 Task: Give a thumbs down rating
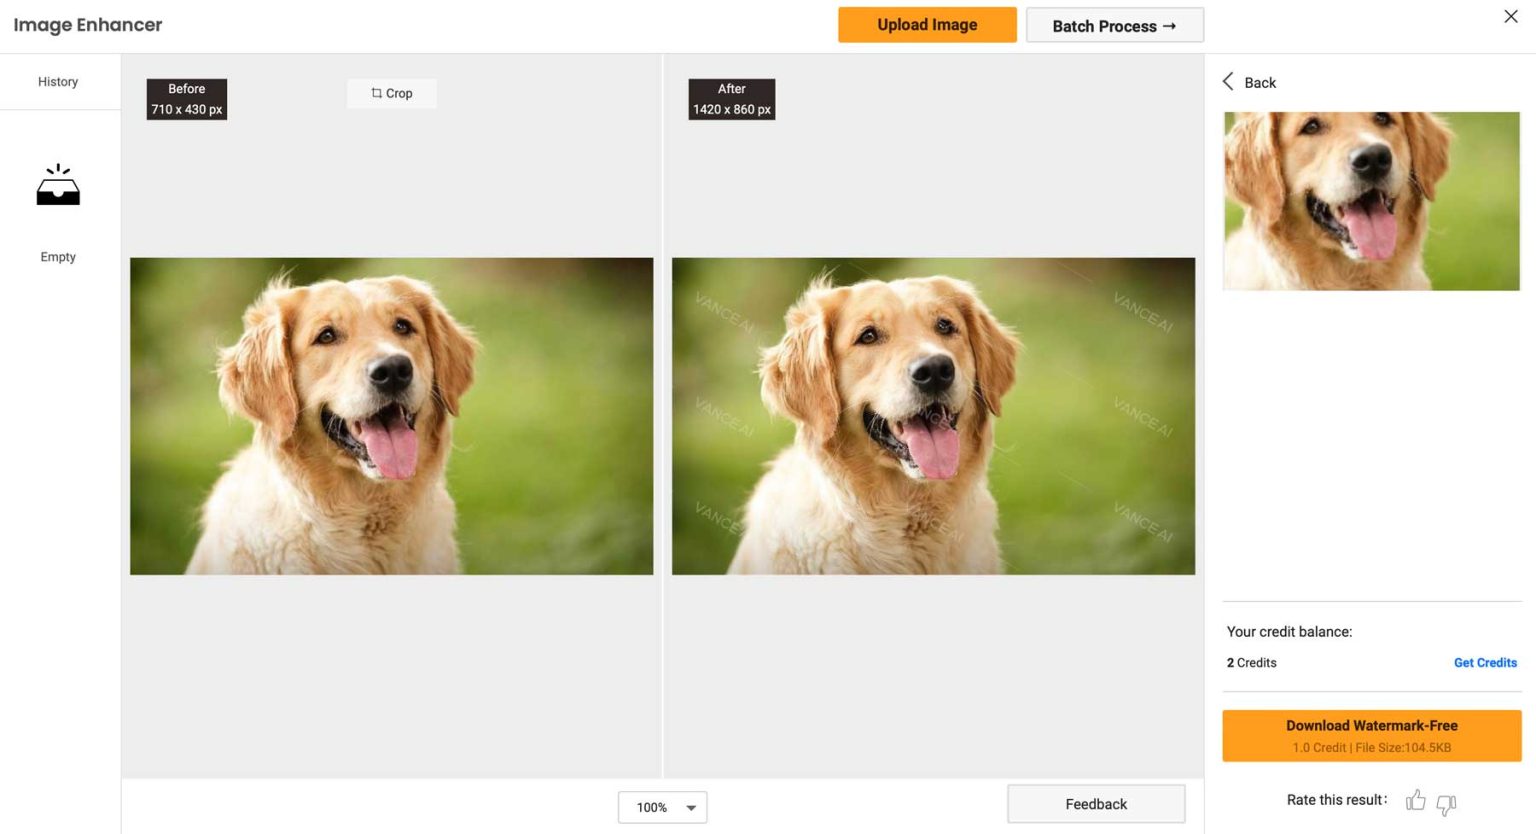pyautogui.click(x=1445, y=803)
